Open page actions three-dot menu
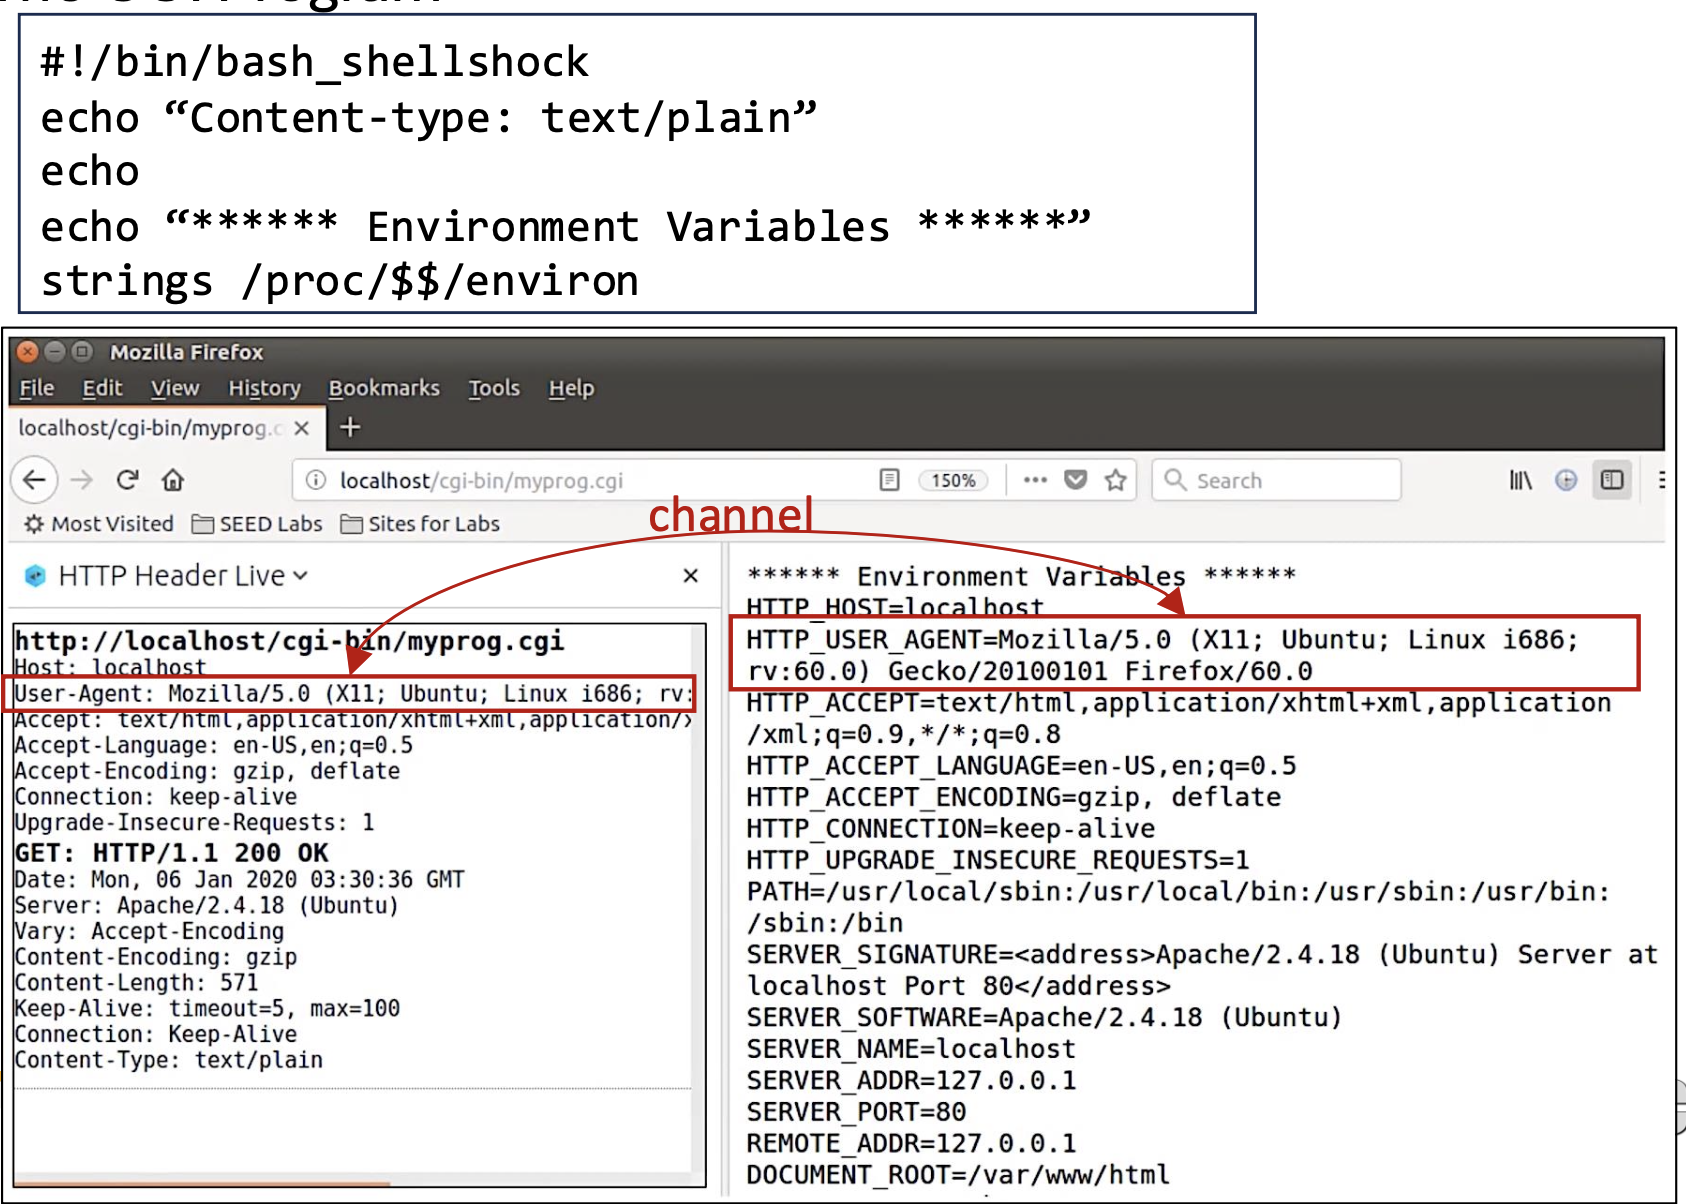This screenshot has height=1204, width=1686. point(1035,480)
